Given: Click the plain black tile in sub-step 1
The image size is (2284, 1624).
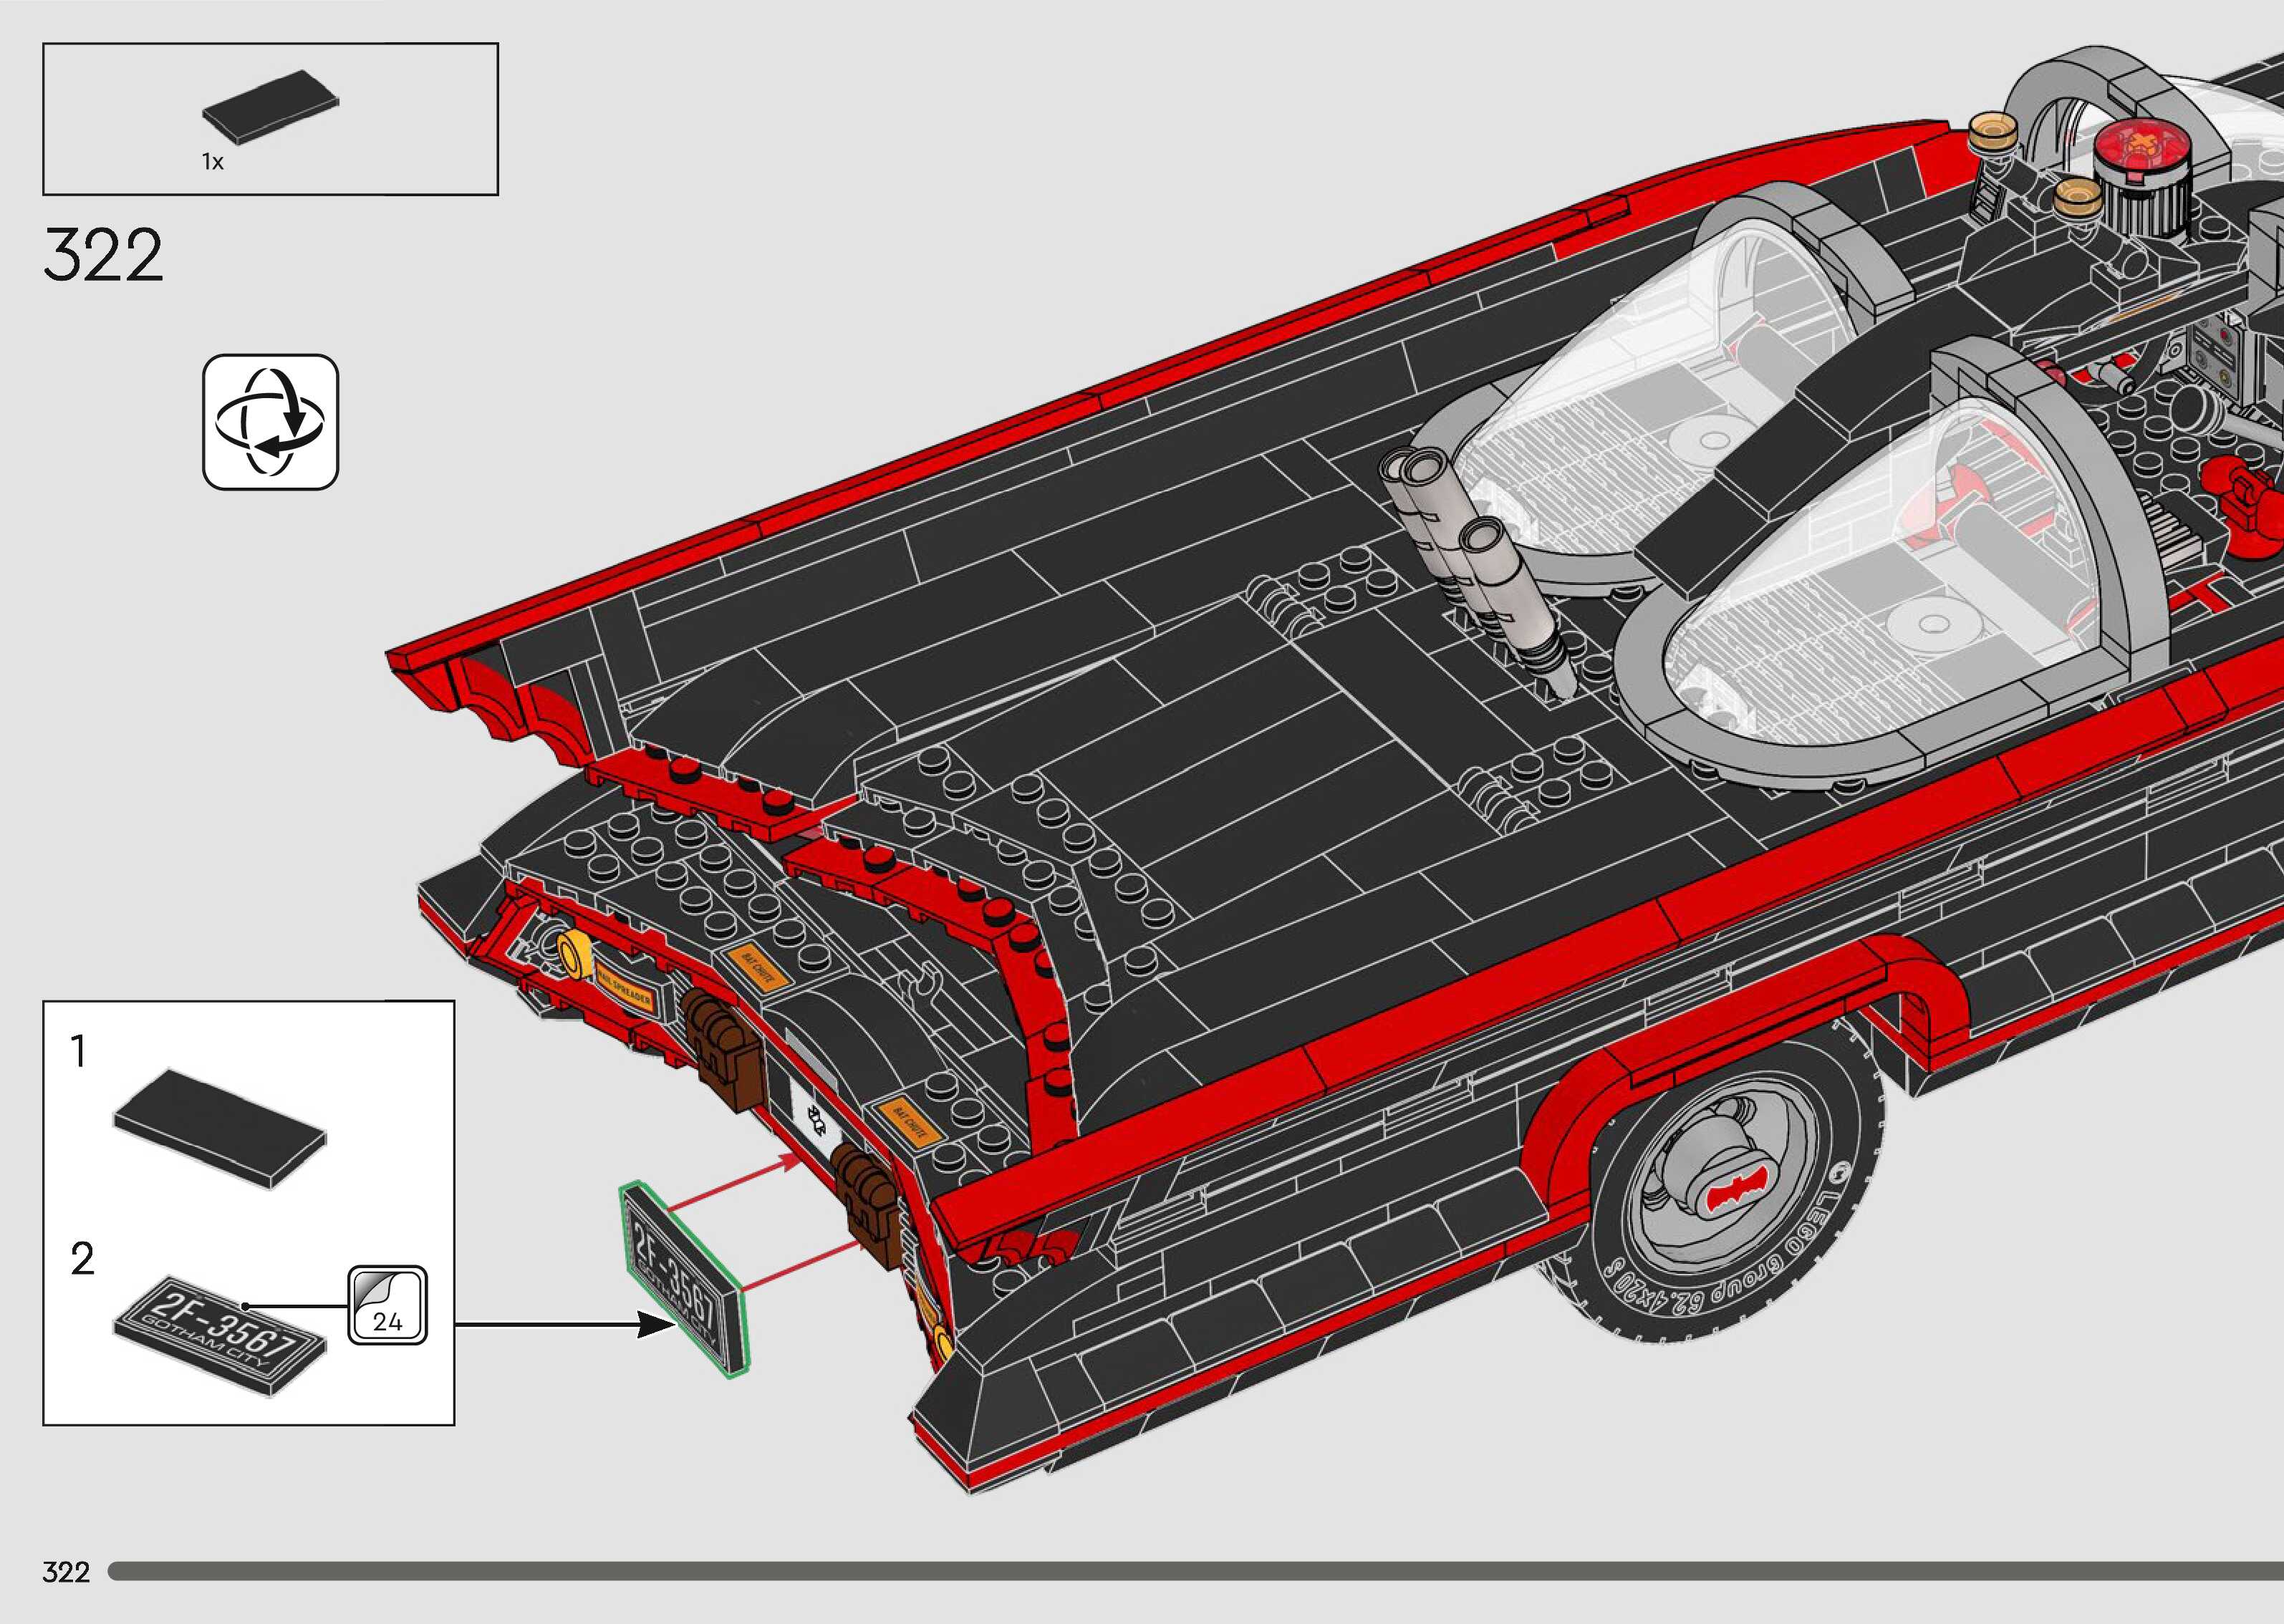Looking at the screenshot, I should pos(219,1128).
